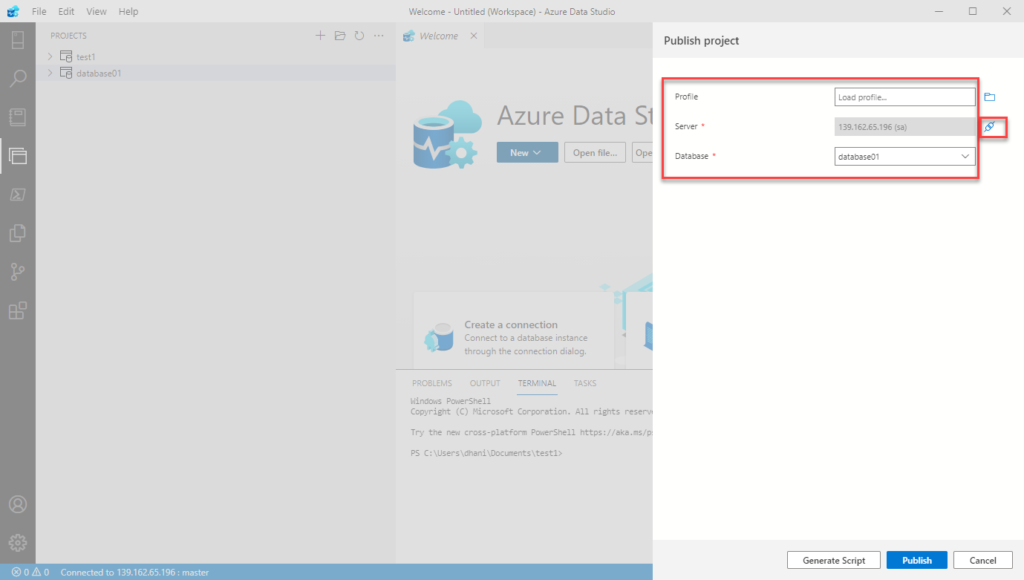Browse for a publish profile file
1024x580 pixels.
989,97
